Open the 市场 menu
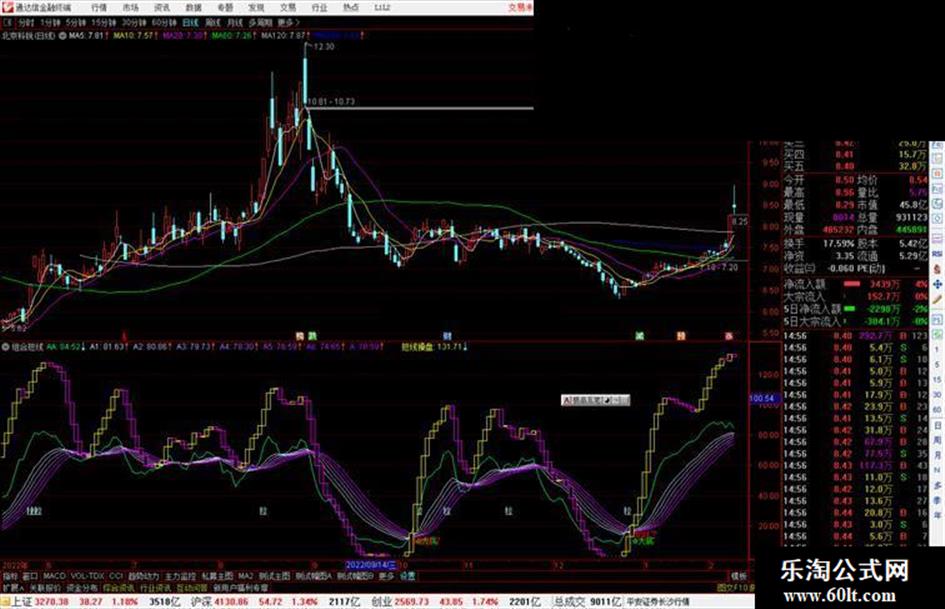This screenshot has width=945, height=609. [130, 8]
